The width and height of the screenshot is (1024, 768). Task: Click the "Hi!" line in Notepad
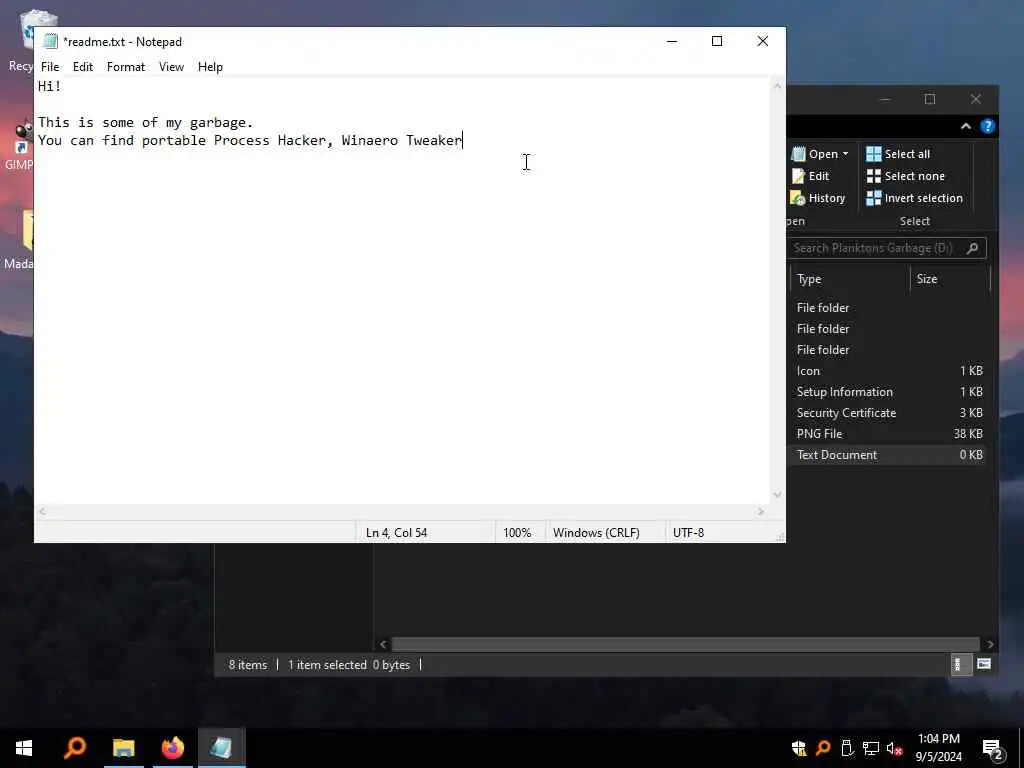[x=50, y=86]
